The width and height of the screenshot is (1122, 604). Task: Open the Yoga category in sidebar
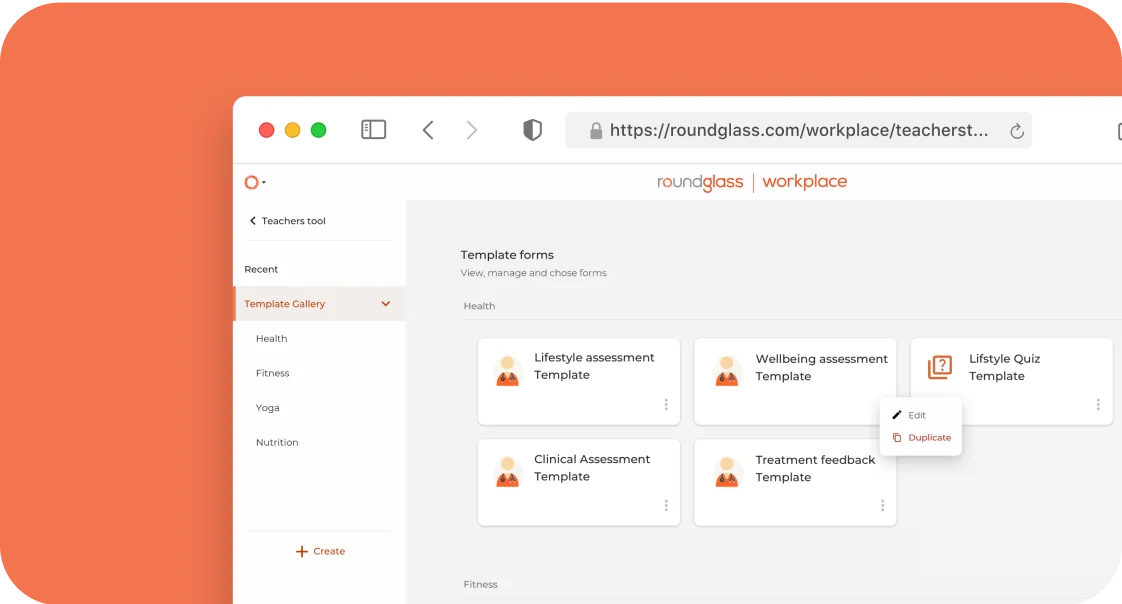(x=267, y=408)
